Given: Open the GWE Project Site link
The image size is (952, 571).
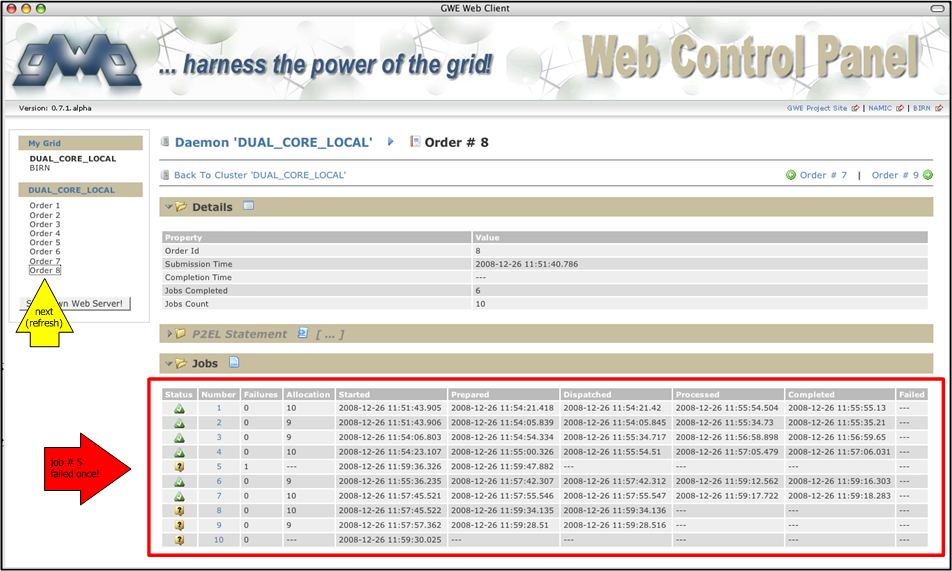Looking at the screenshot, I should click(817, 108).
